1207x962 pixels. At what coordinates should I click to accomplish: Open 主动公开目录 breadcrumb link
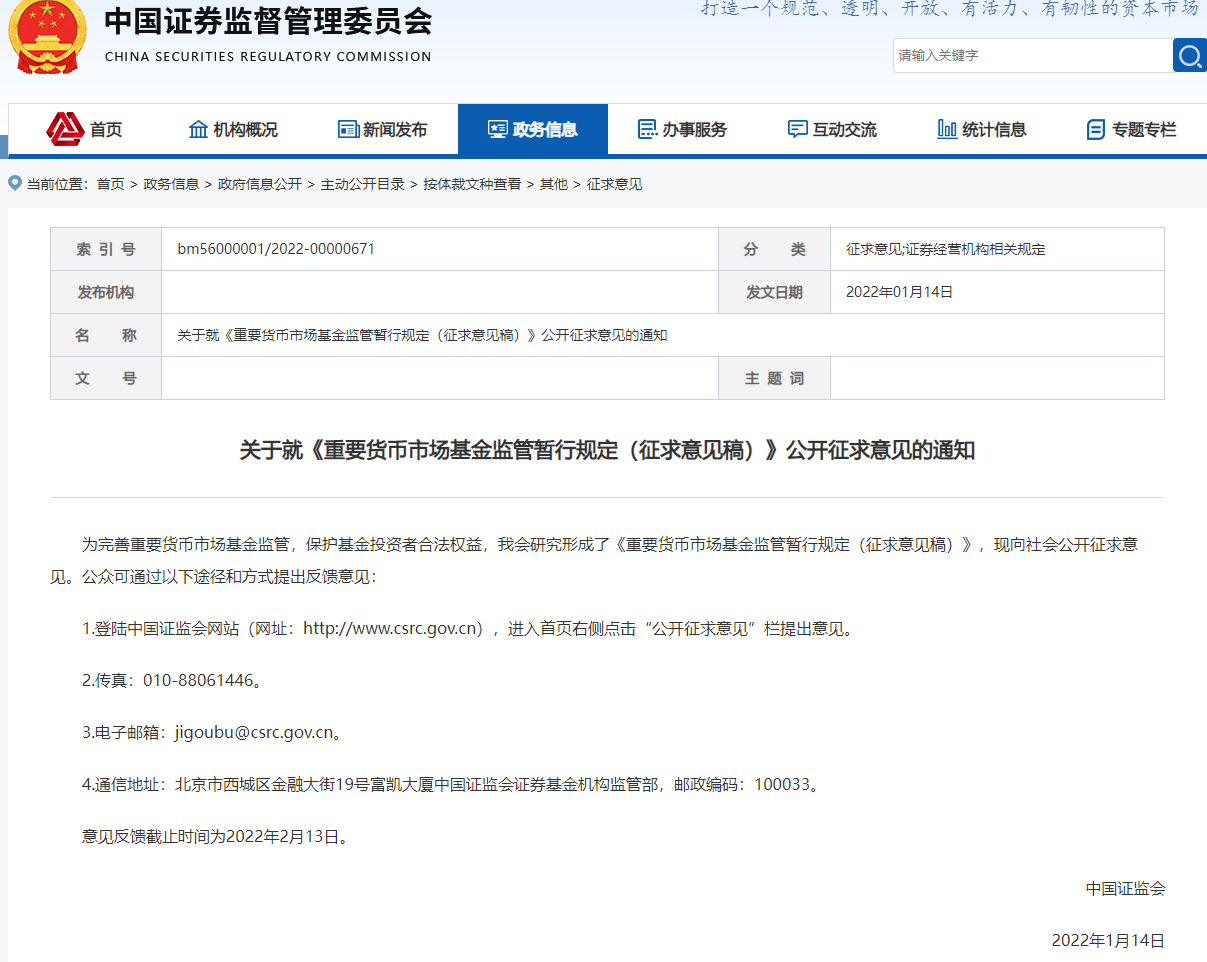[x=362, y=184]
